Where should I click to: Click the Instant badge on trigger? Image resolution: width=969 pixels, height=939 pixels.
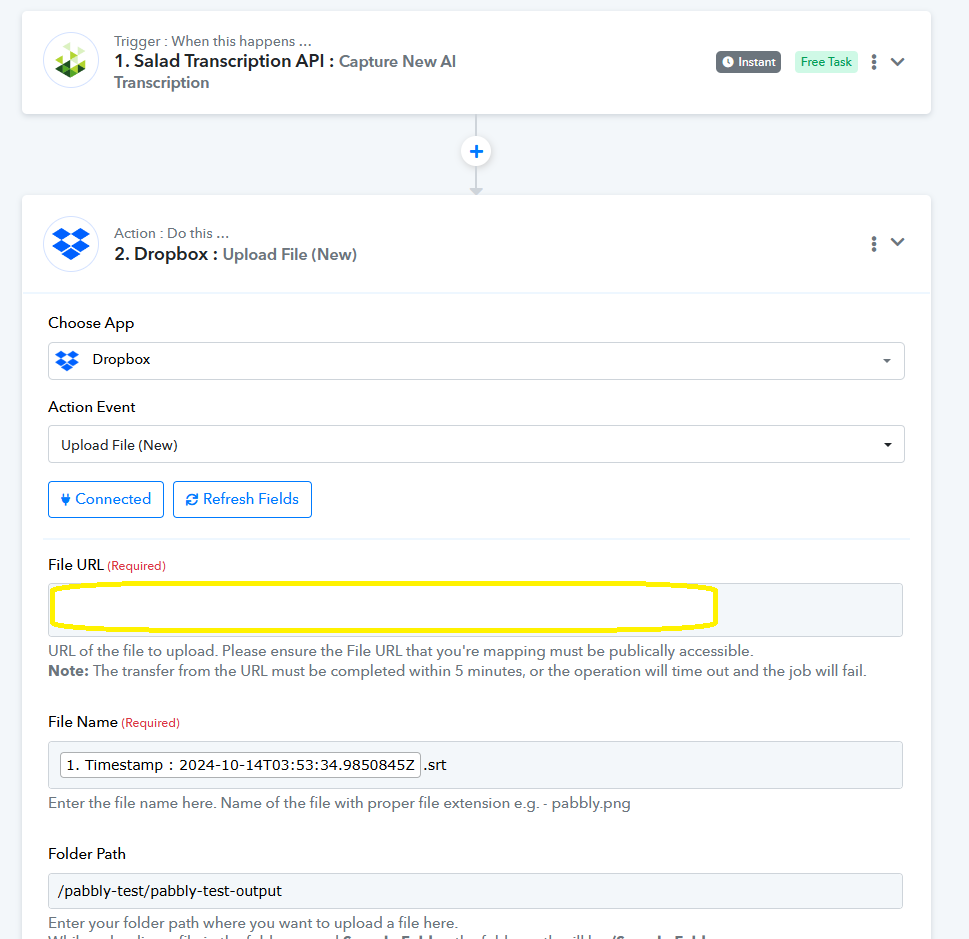tap(748, 62)
